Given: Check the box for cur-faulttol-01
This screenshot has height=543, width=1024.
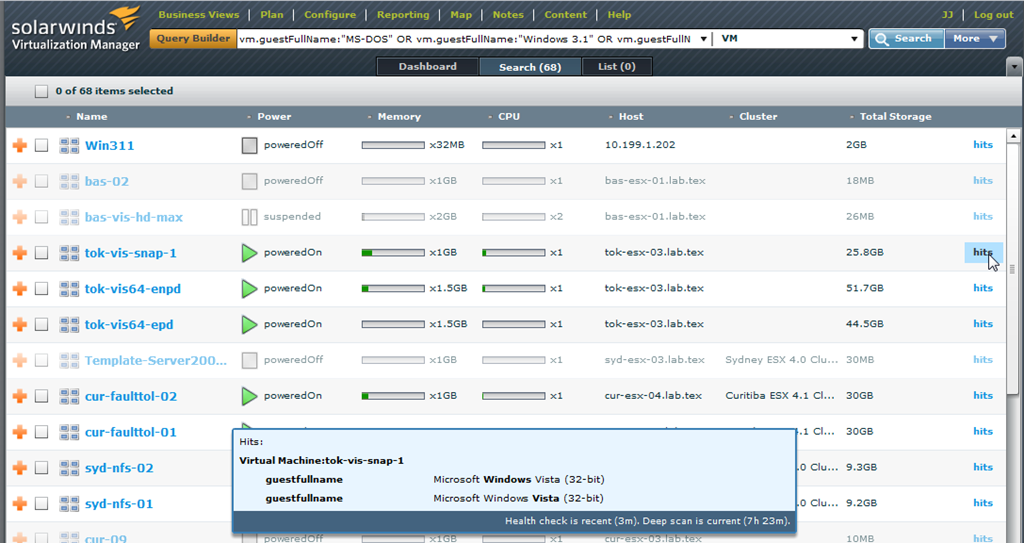Looking at the screenshot, I should [x=41, y=432].
